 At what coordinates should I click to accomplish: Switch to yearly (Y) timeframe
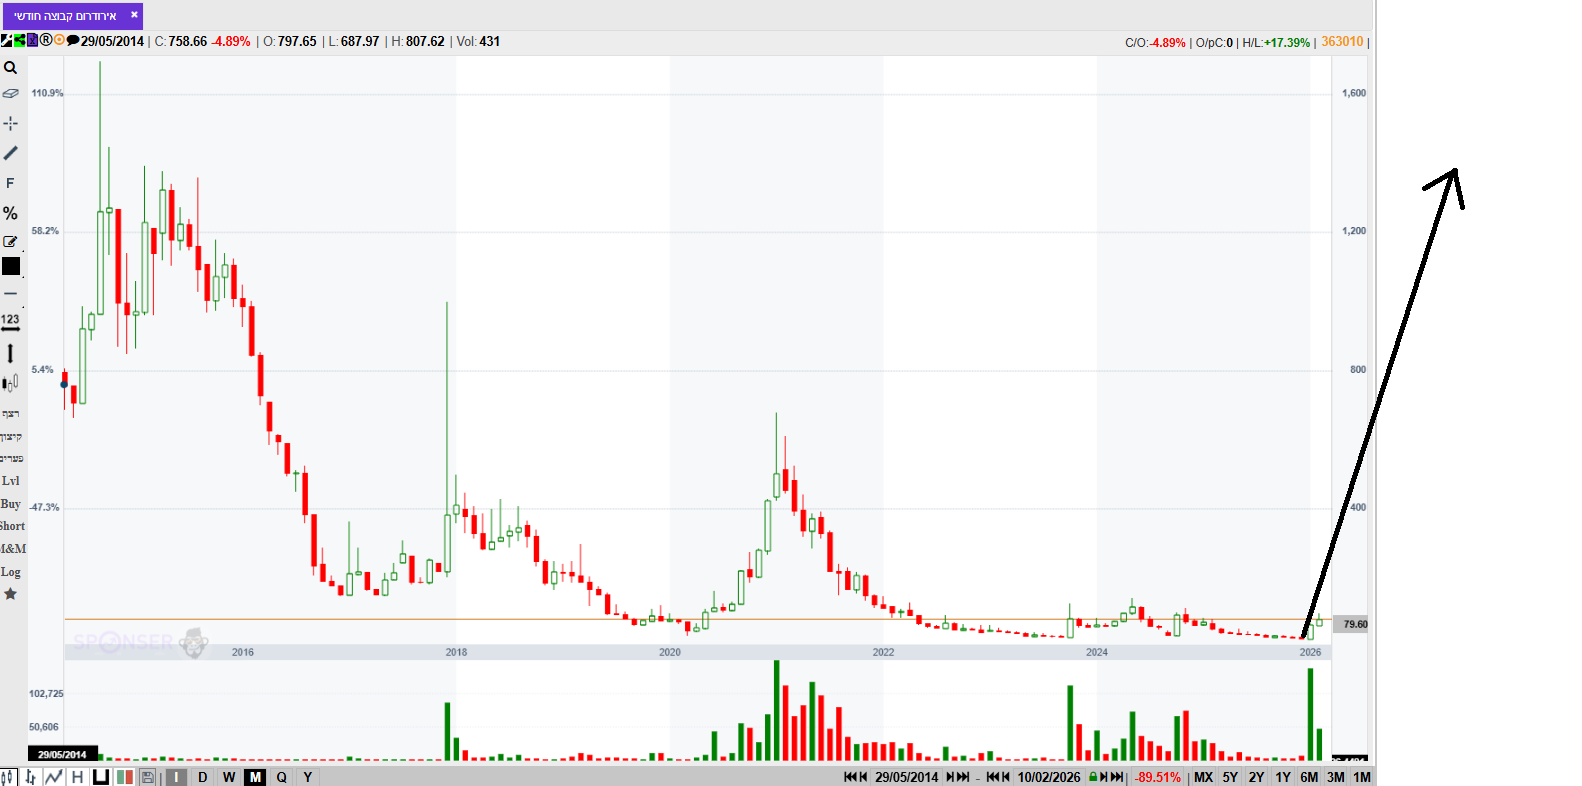point(308,777)
